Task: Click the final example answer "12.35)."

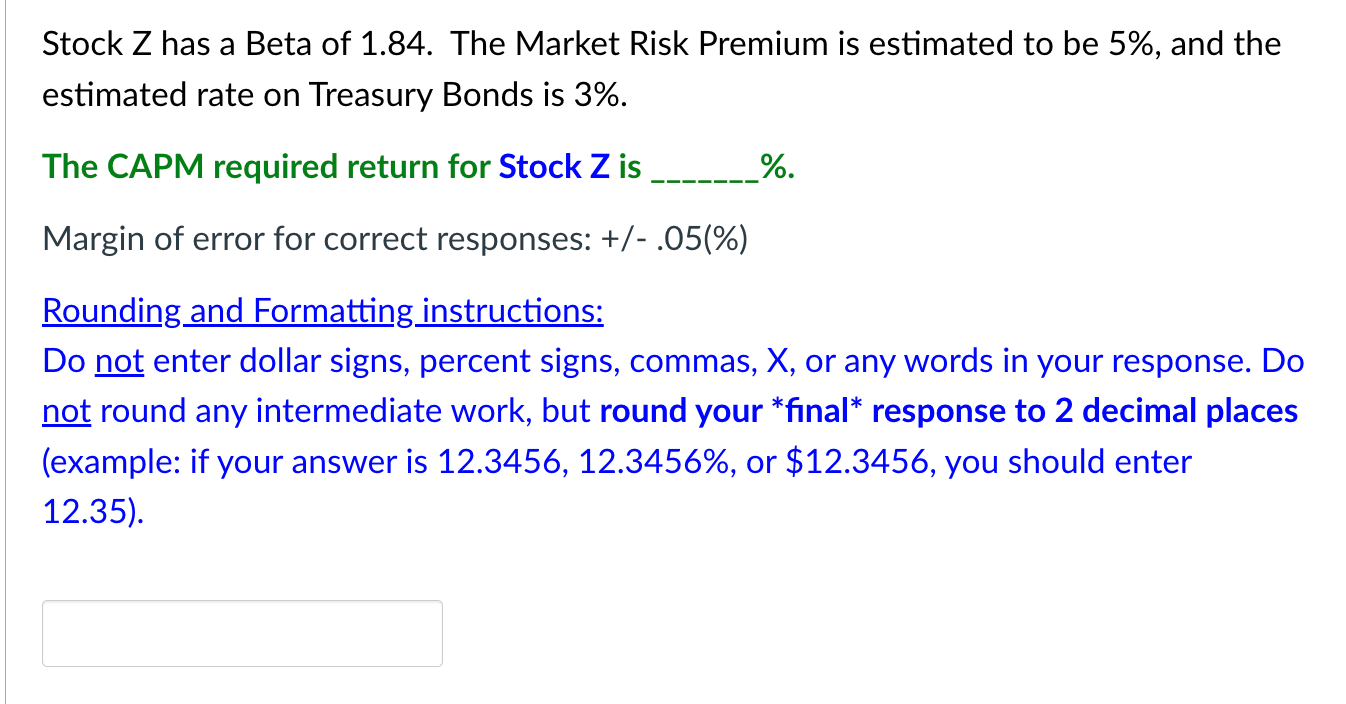Action: click(93, 512)
